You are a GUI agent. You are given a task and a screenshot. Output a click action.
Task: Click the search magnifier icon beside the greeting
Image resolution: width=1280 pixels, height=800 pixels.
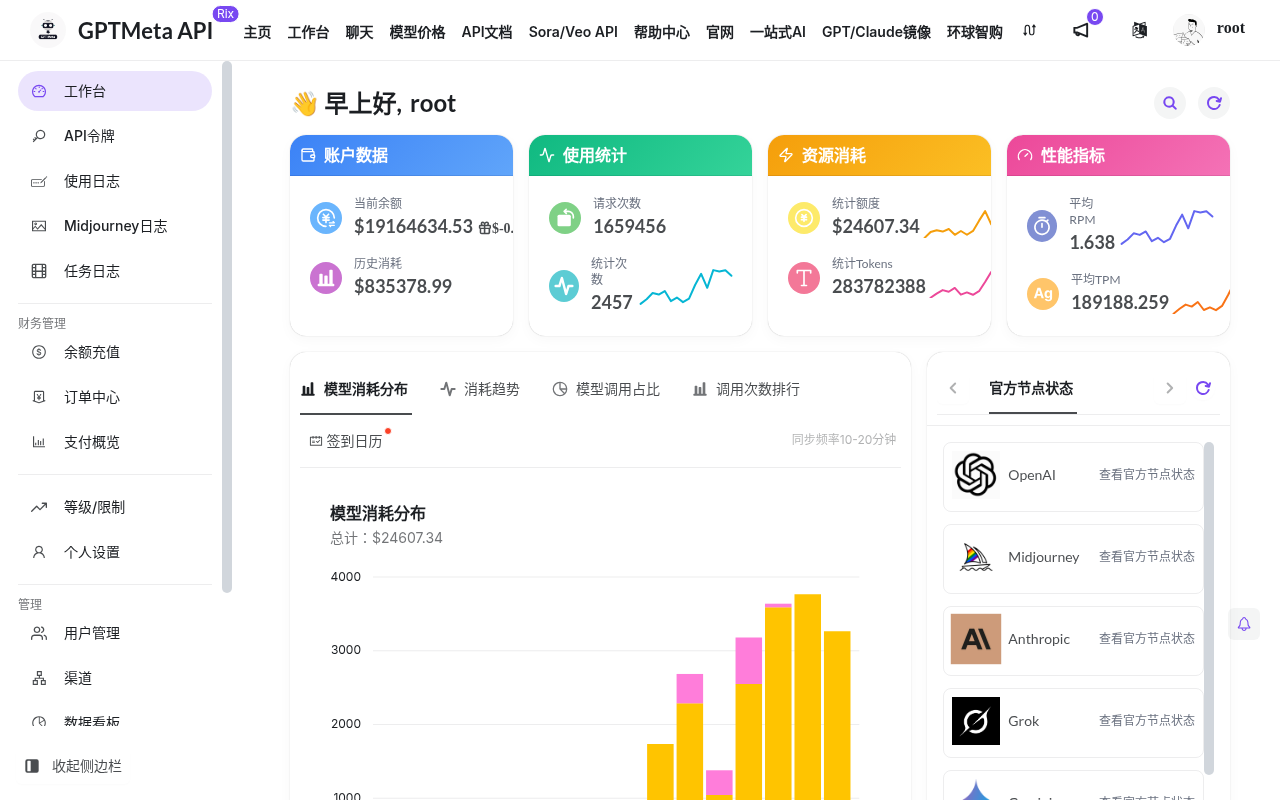tap(1170, 103)
